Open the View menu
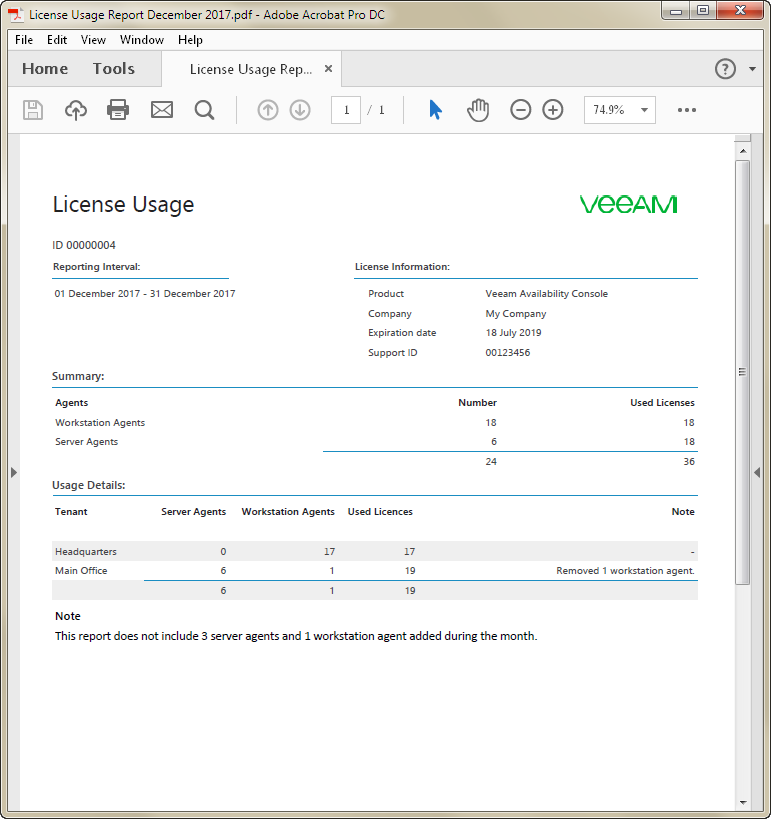Image resolution: width=771 pixels, height=819 pixels. click(x=93, y=40)
